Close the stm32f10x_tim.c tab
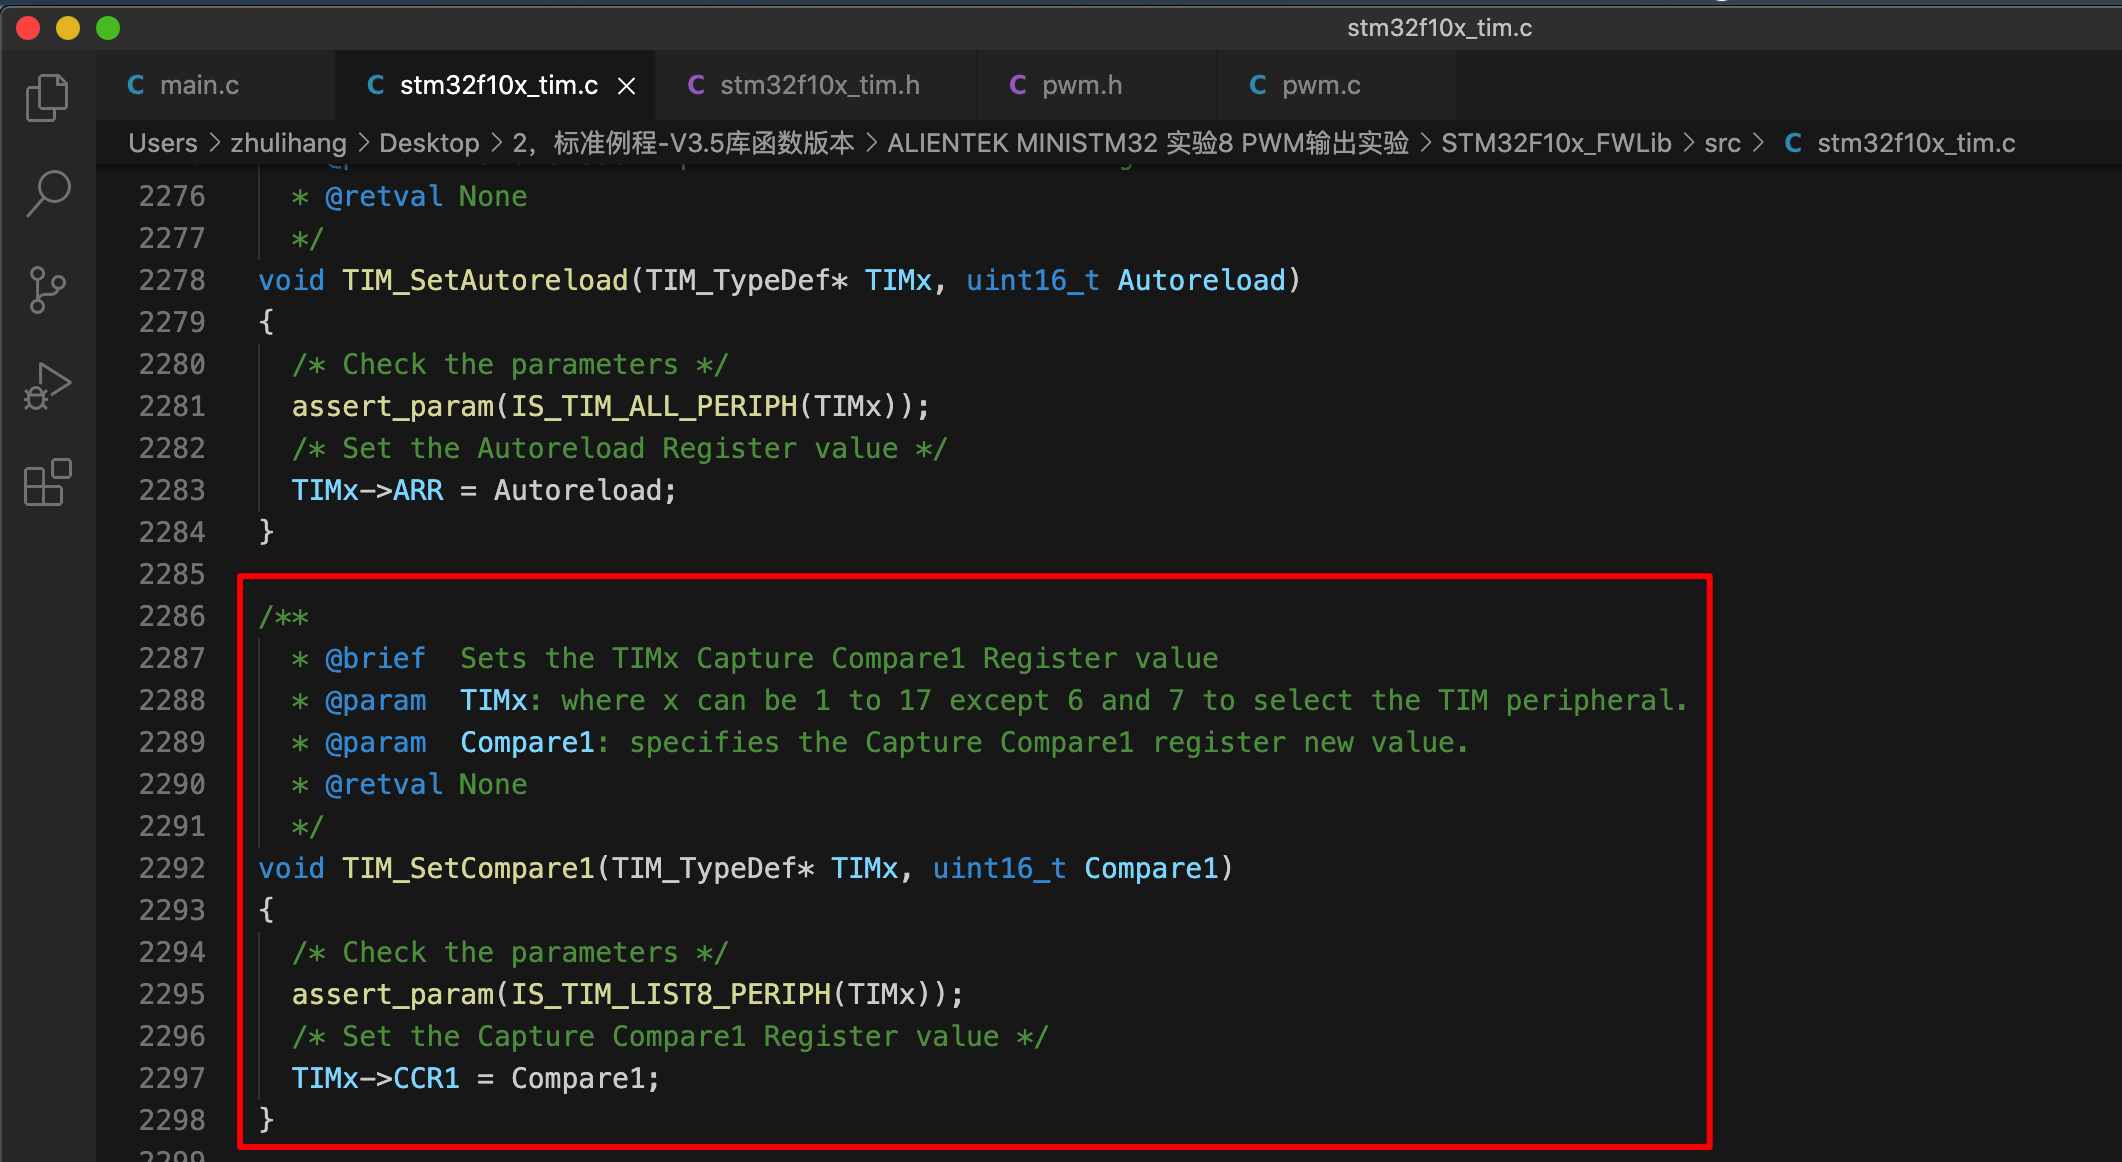Image resolution: width=2122 pixels, height=1162 pixels. [627, 86]
